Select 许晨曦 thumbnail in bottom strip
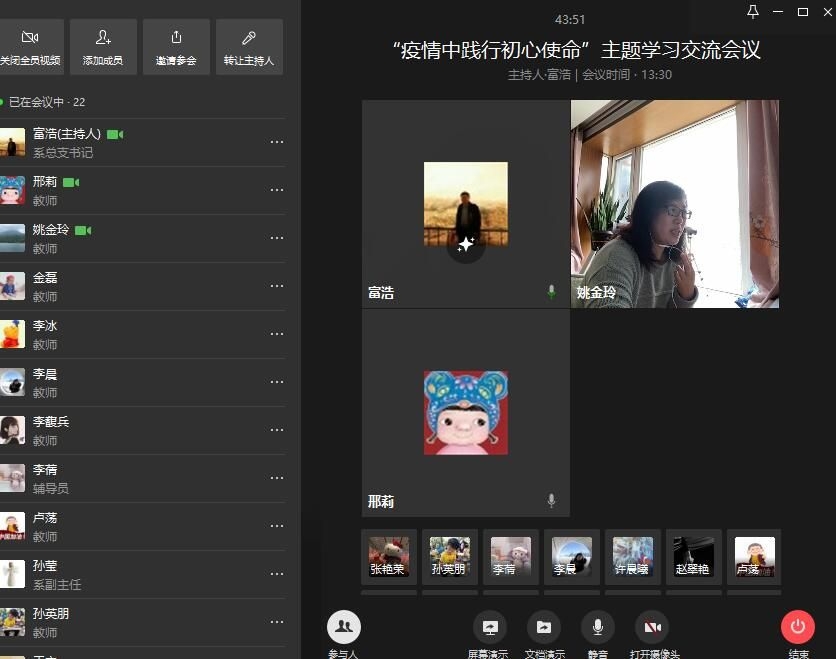Image resolution: width=836 pixels, height=659 pixels. tap(633, 557)
